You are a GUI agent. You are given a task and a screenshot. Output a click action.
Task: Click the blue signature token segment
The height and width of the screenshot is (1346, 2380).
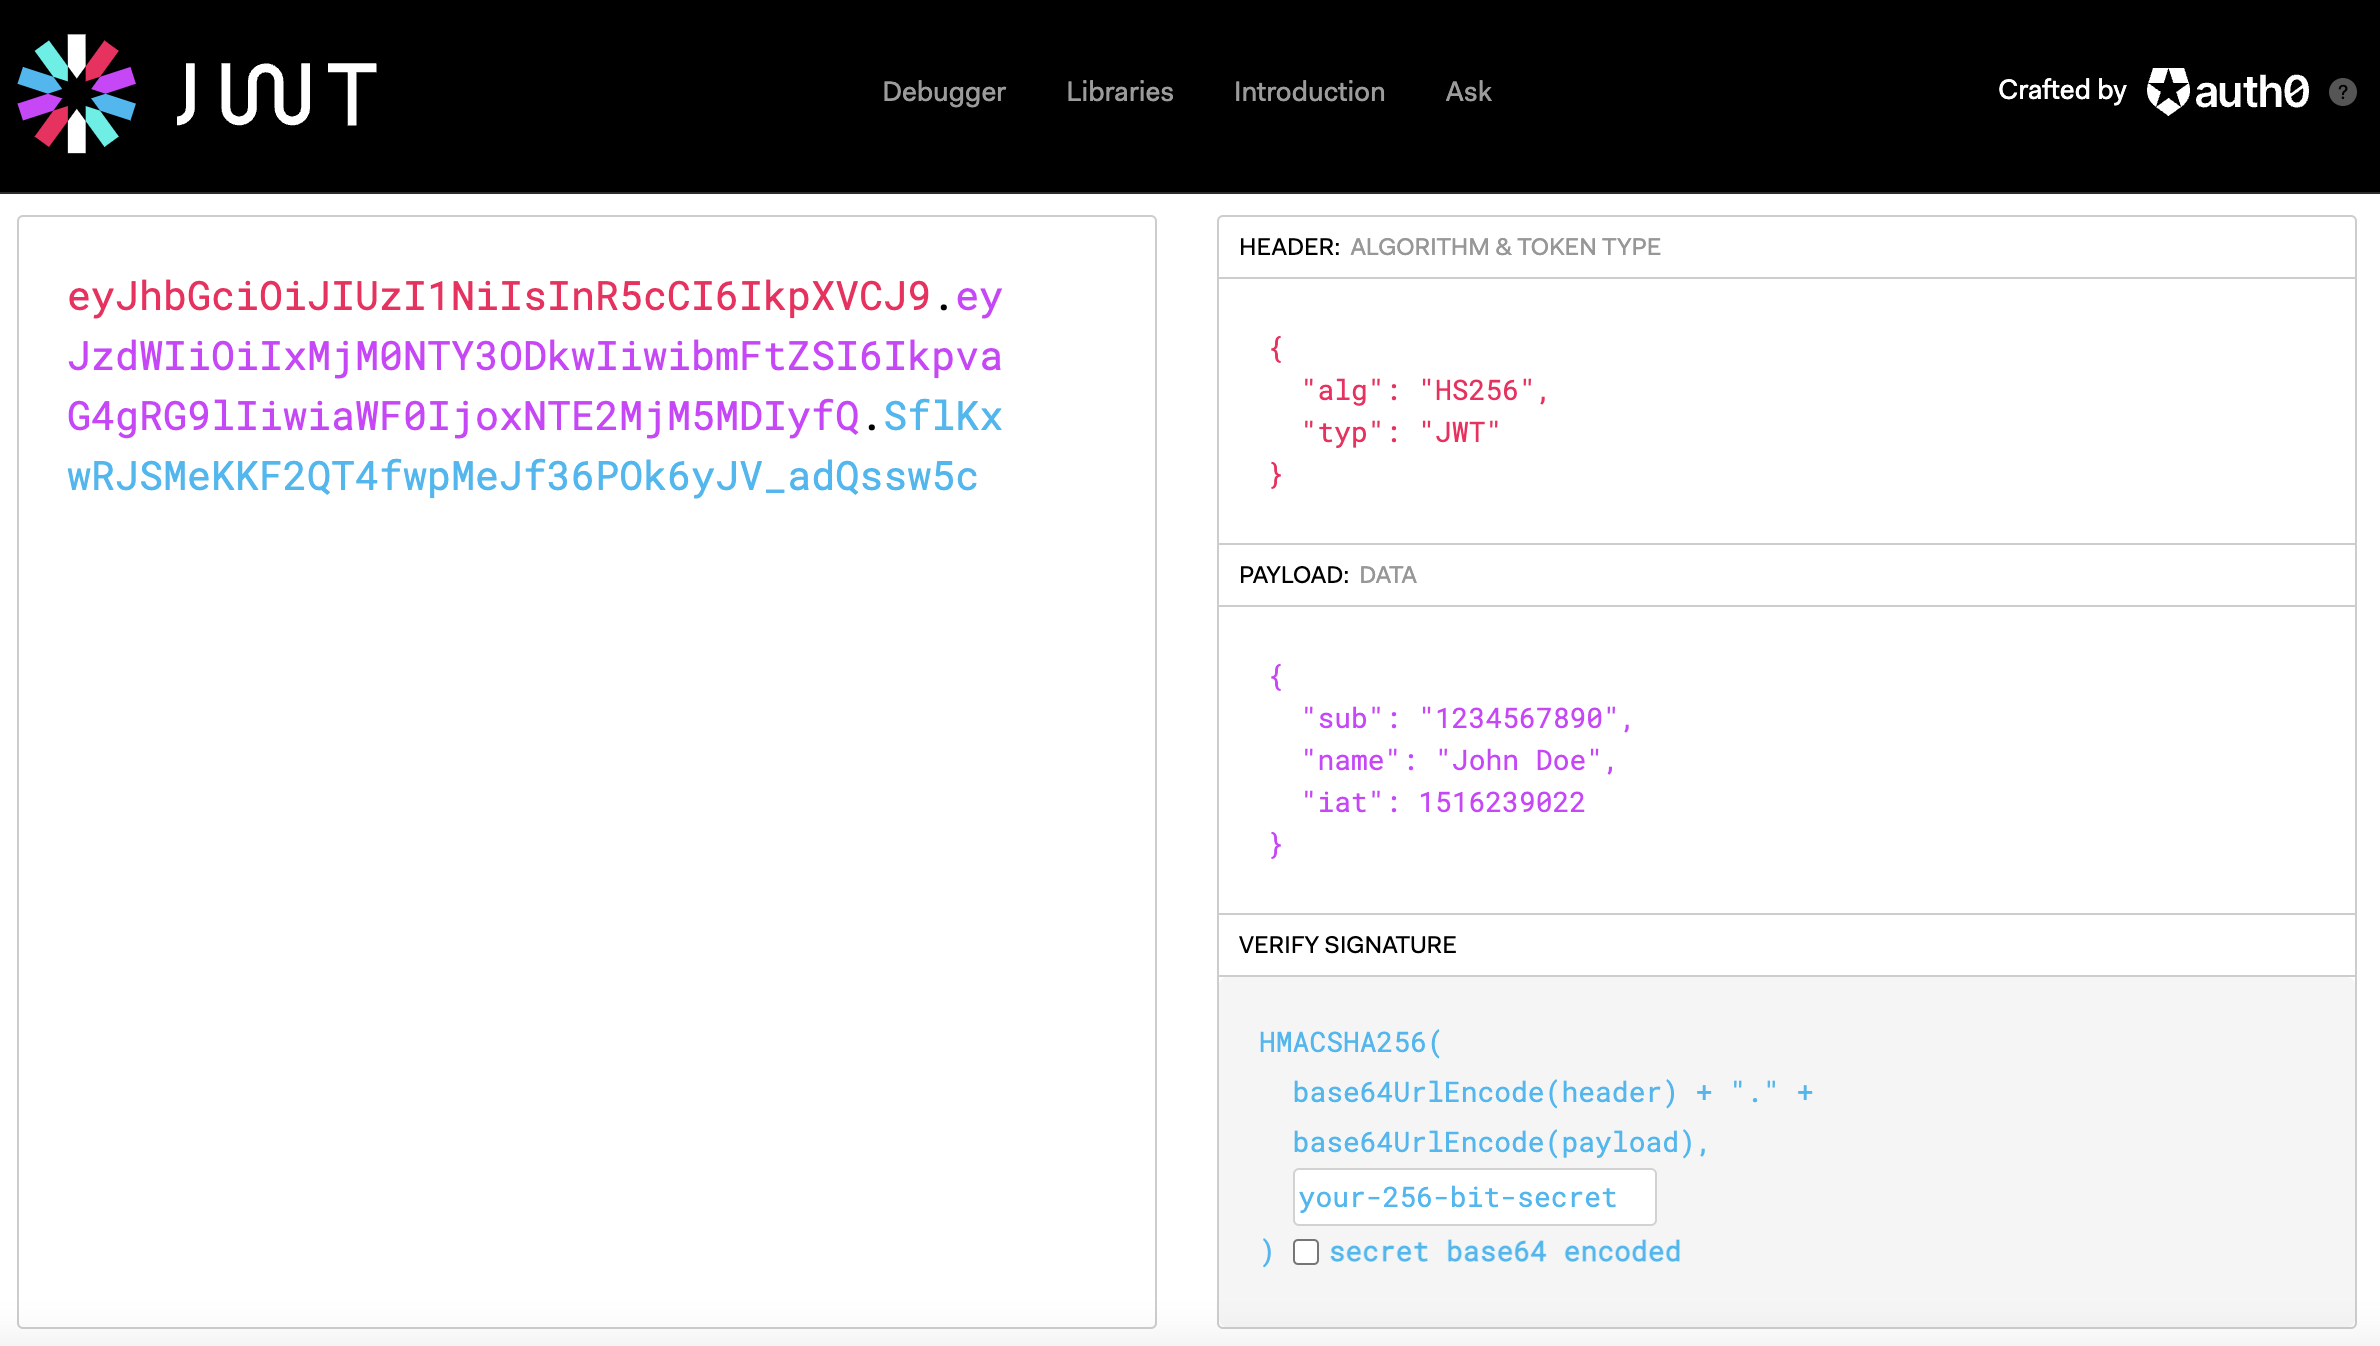pos(522,477)
